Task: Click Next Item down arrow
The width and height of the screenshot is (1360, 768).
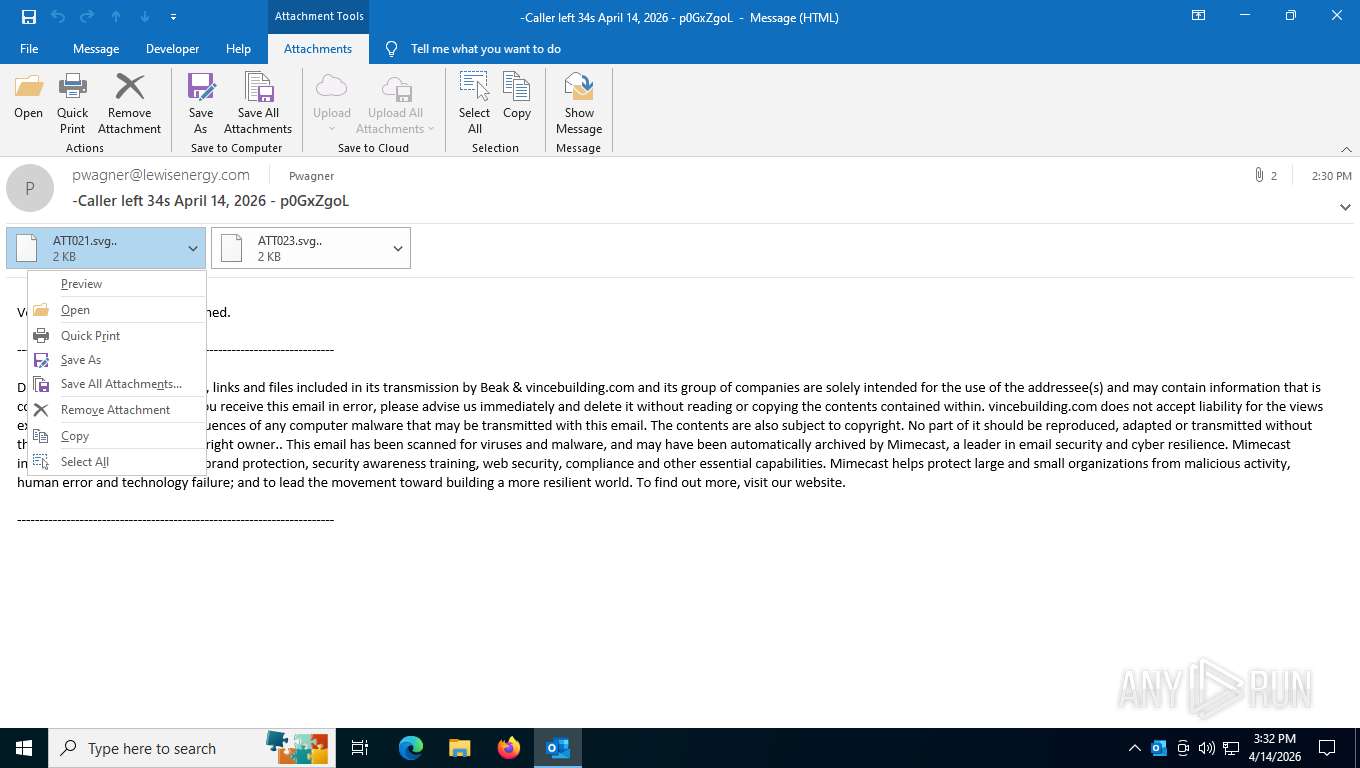Action: 145,17
